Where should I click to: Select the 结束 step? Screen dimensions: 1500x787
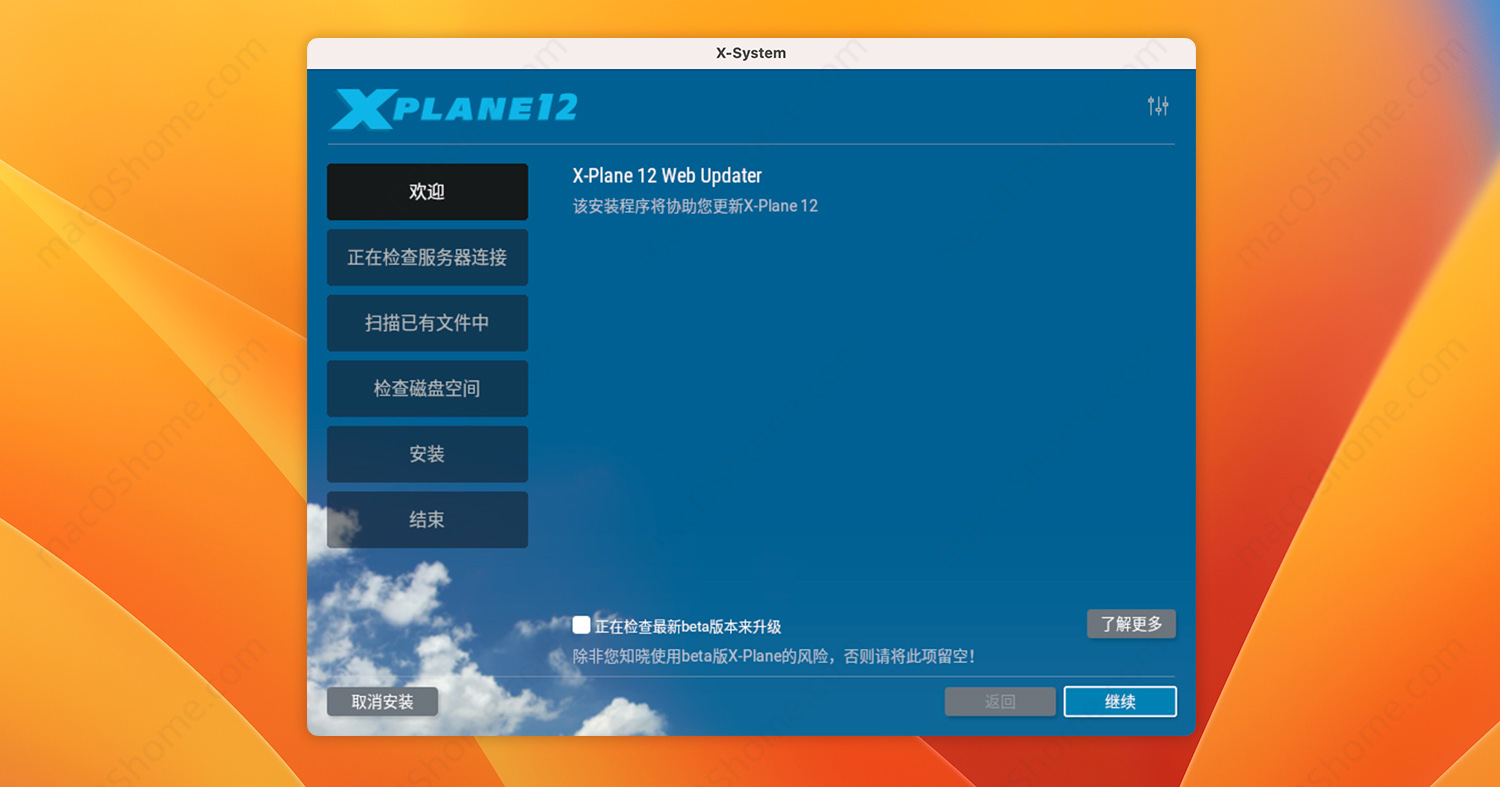[427, 520]
